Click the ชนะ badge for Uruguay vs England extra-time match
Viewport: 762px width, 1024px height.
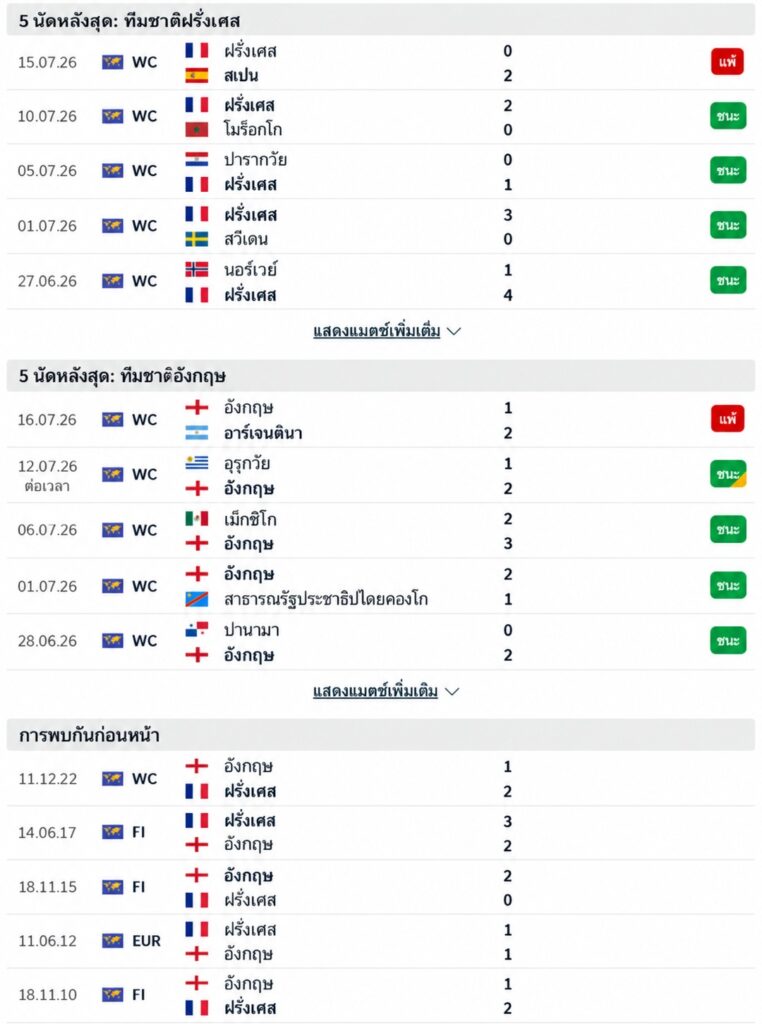[728, 474]
